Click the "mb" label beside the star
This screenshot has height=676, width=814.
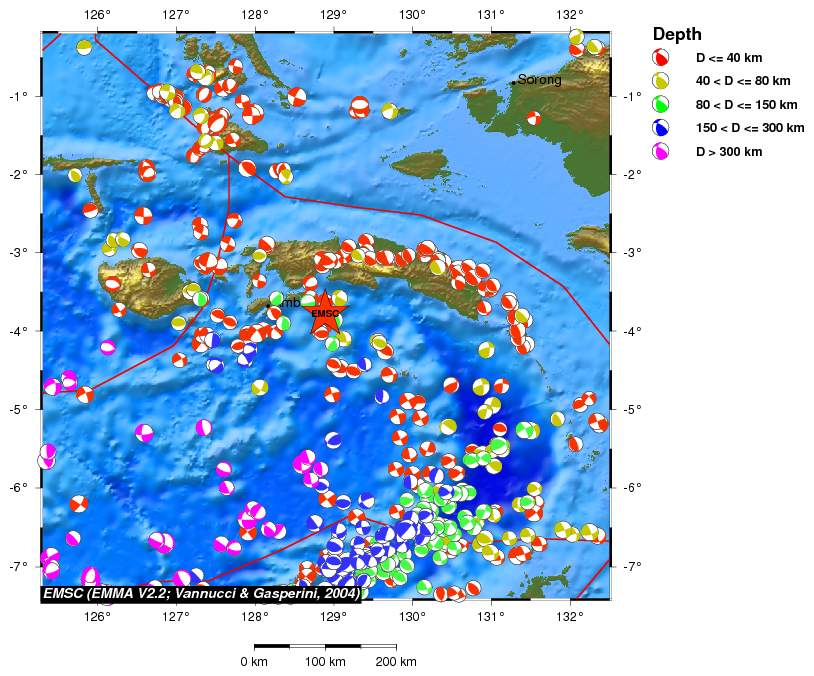(x=291, y=303)
